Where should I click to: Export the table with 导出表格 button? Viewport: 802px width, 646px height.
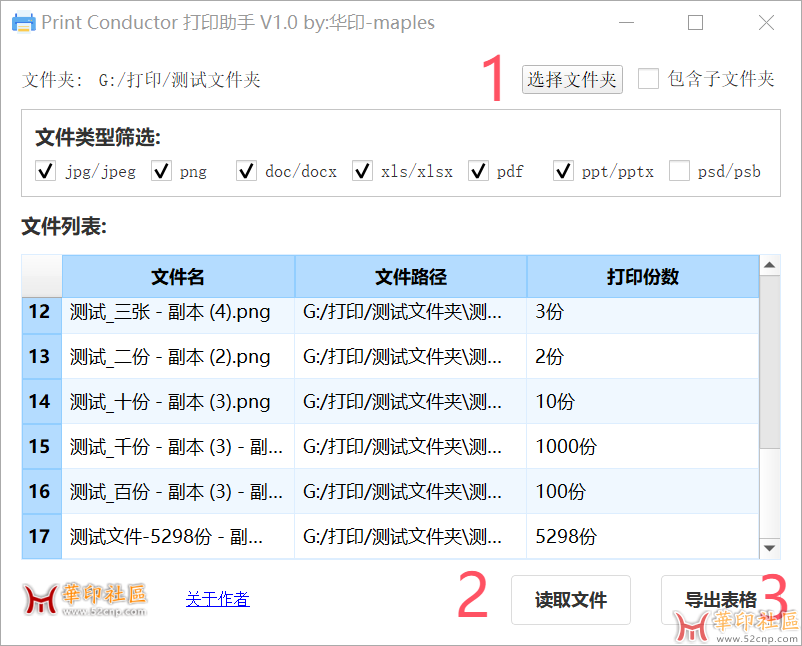coord(718,600)
